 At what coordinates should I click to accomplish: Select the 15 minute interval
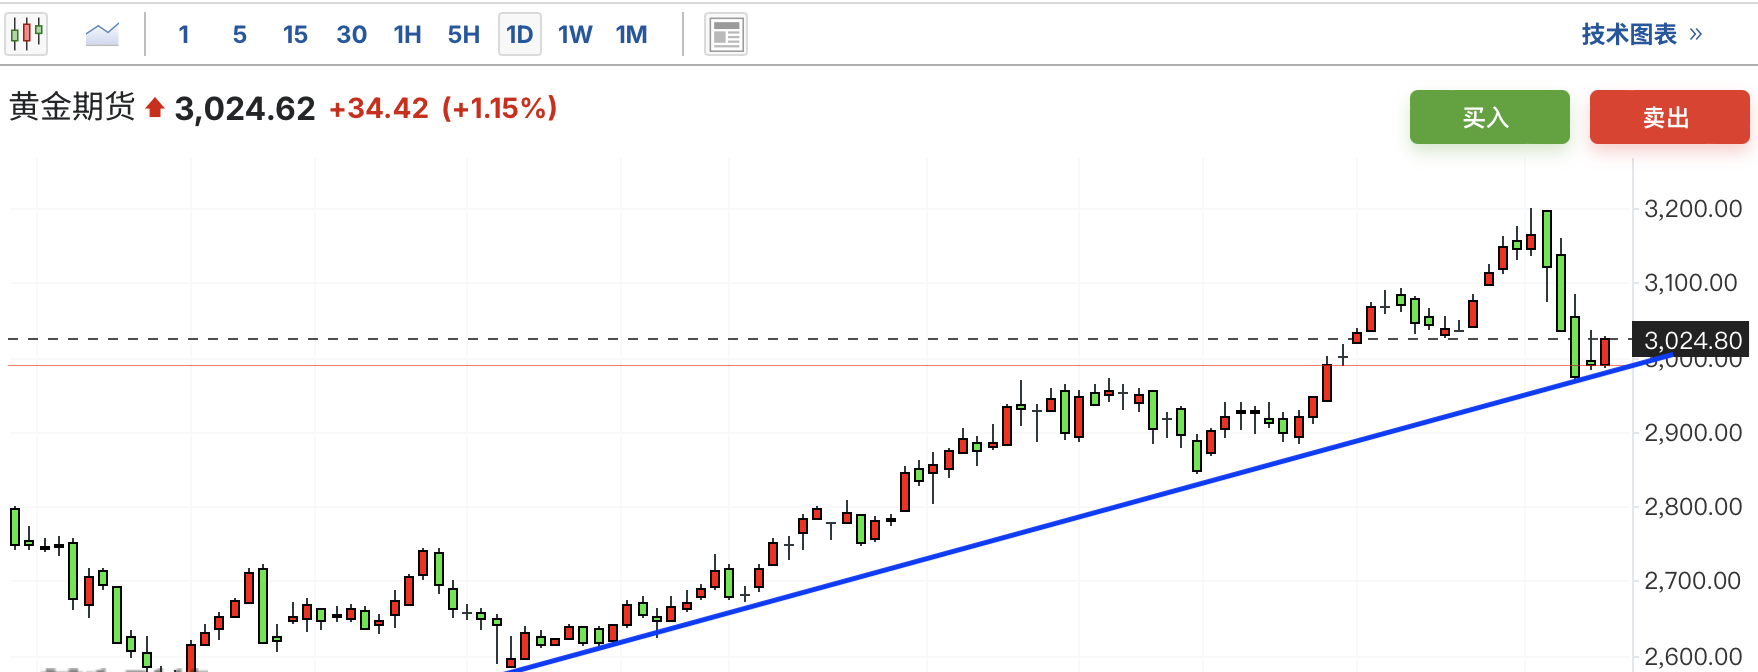click(x=295, y=35)
